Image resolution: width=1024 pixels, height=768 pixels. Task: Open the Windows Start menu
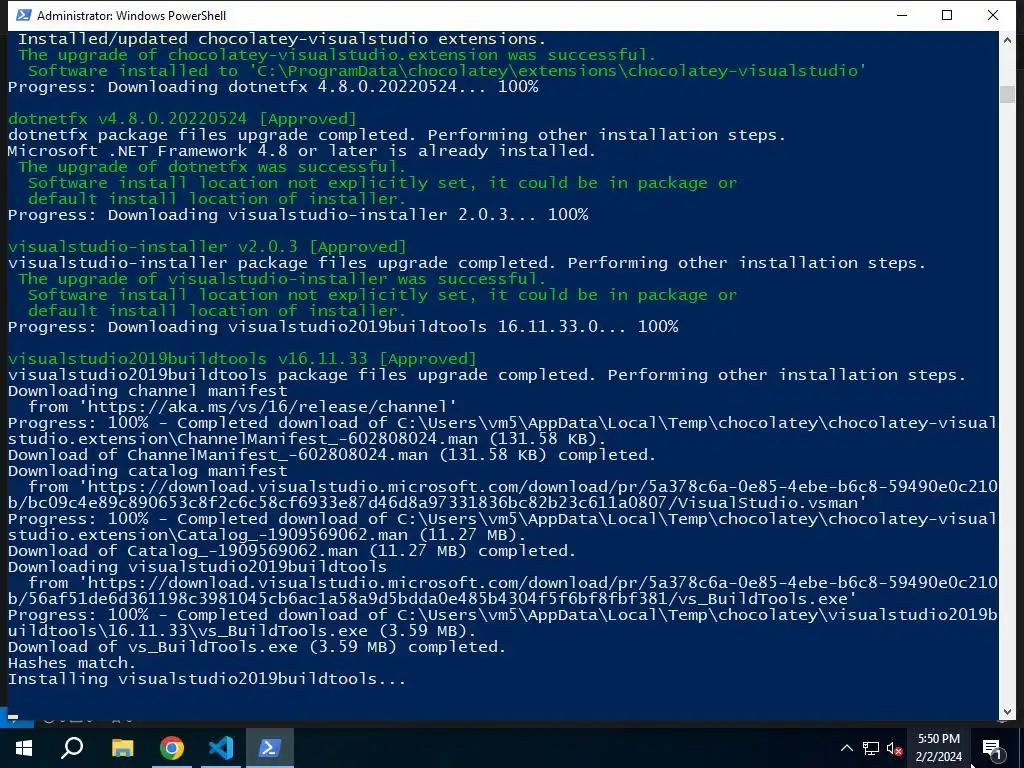coord(24,748)
